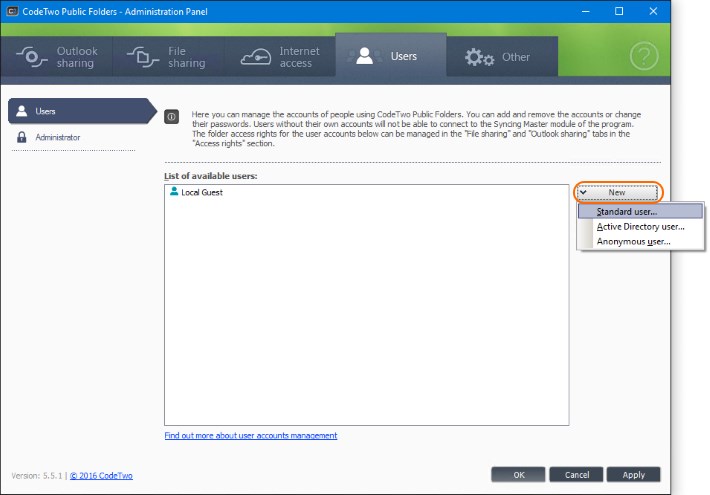Go to the Internet access tab
Viewport: 710px width, 495px height.
(280, 57)
